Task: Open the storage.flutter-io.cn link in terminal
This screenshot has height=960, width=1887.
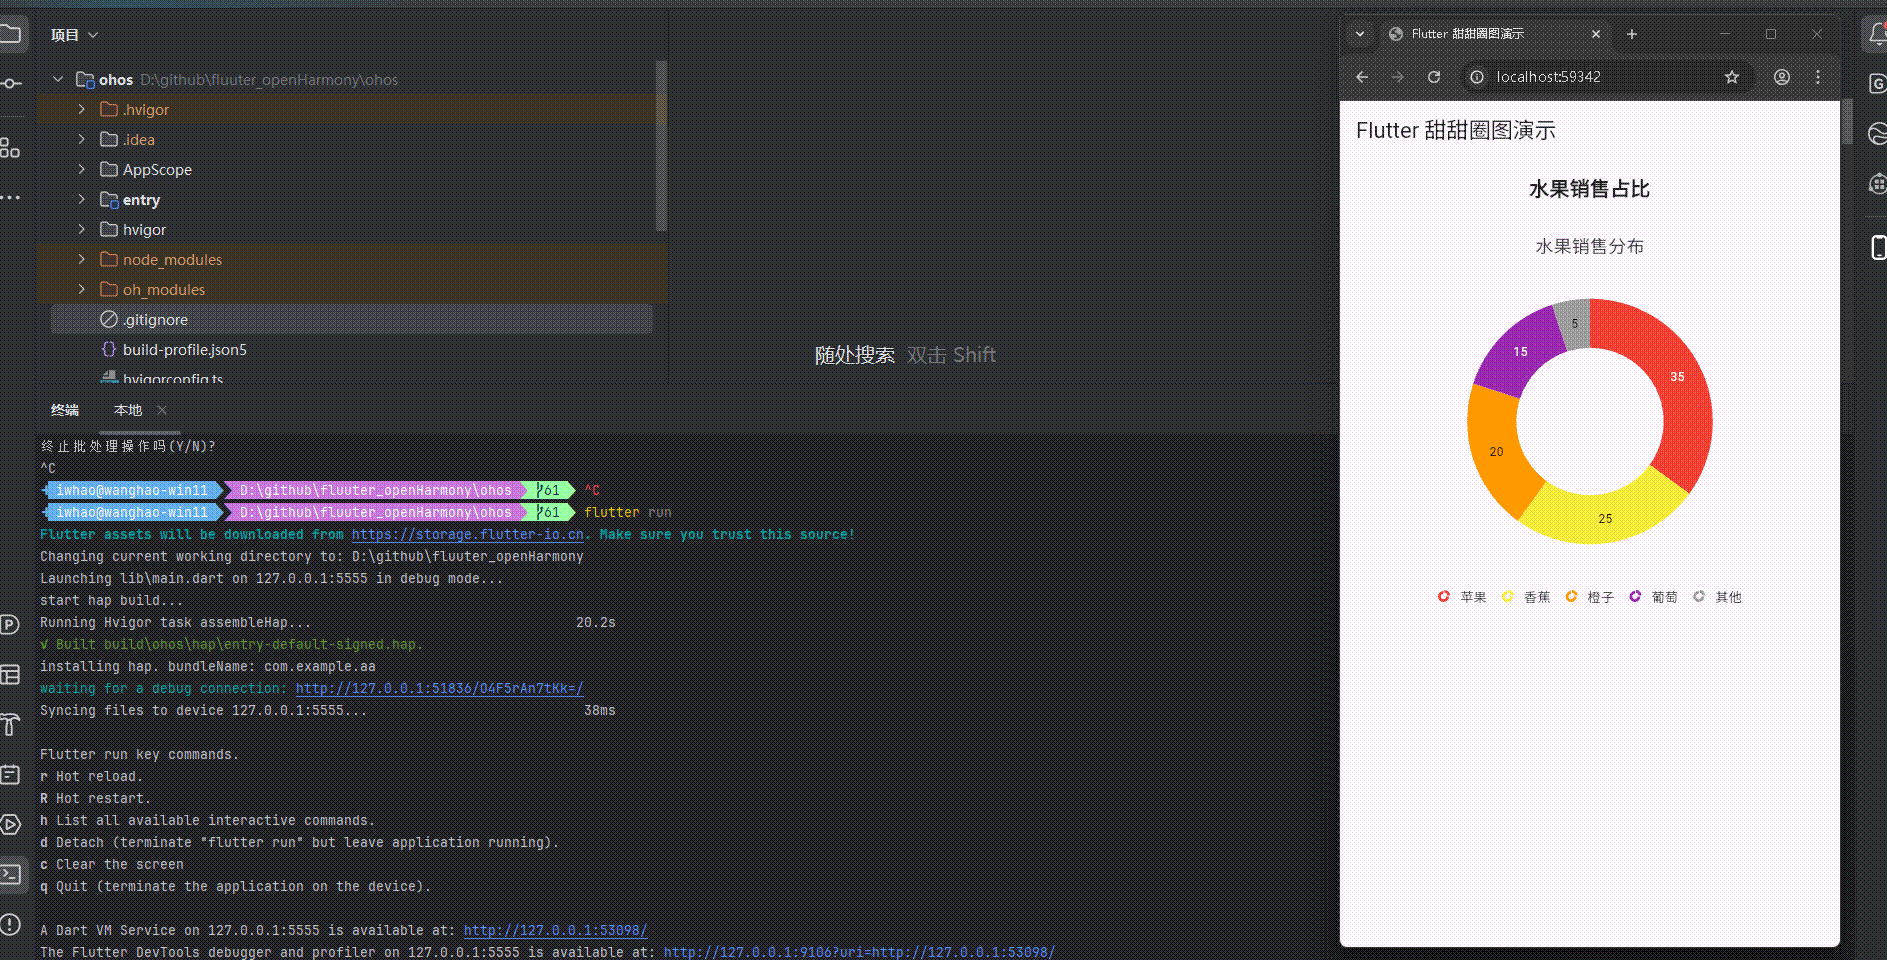Action: (x=468, y=534)
